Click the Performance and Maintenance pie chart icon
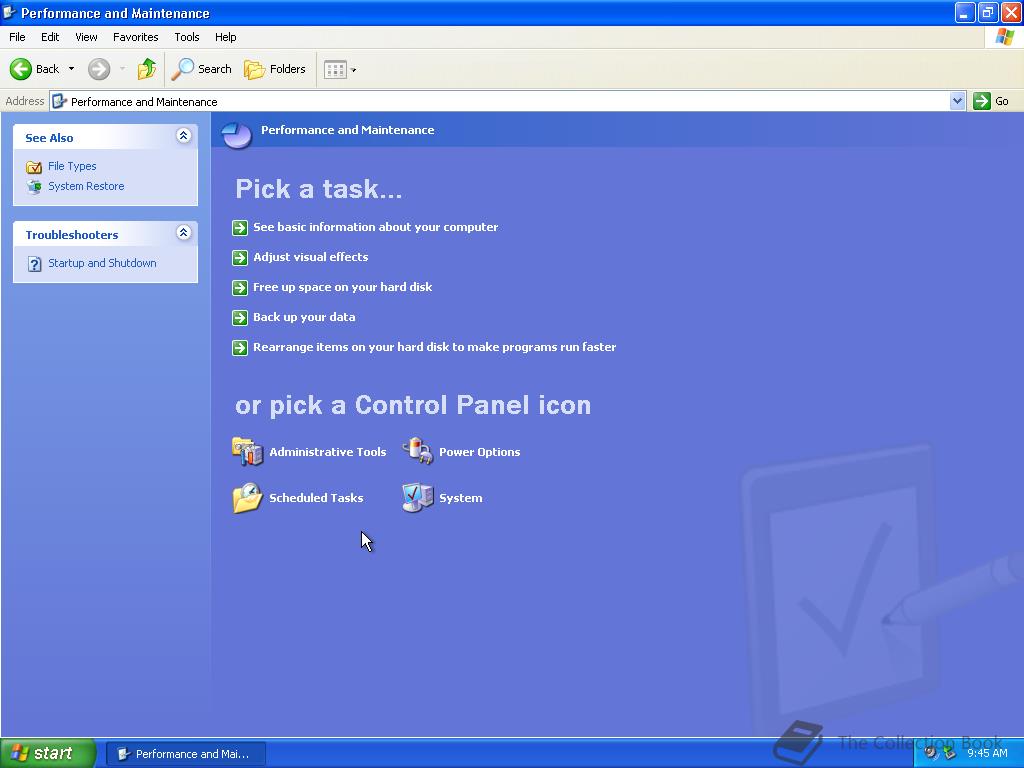This screenshot has height=768, width=1024. pyautogui.click(x=236, y=135)
